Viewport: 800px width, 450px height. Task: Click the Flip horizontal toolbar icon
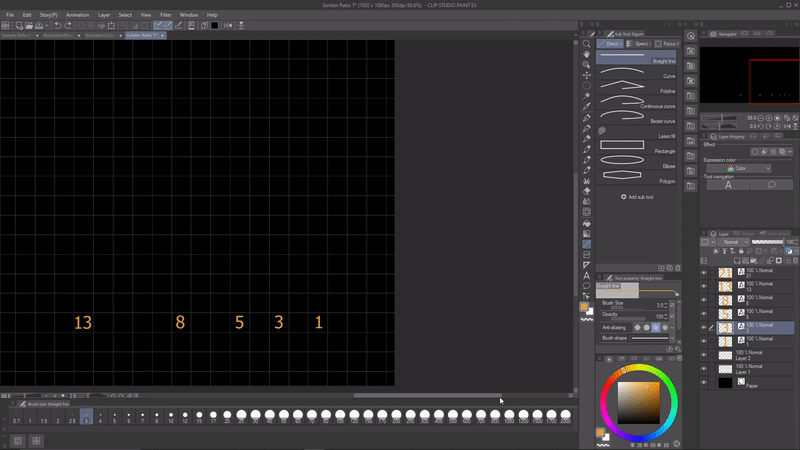click(228, 26)
